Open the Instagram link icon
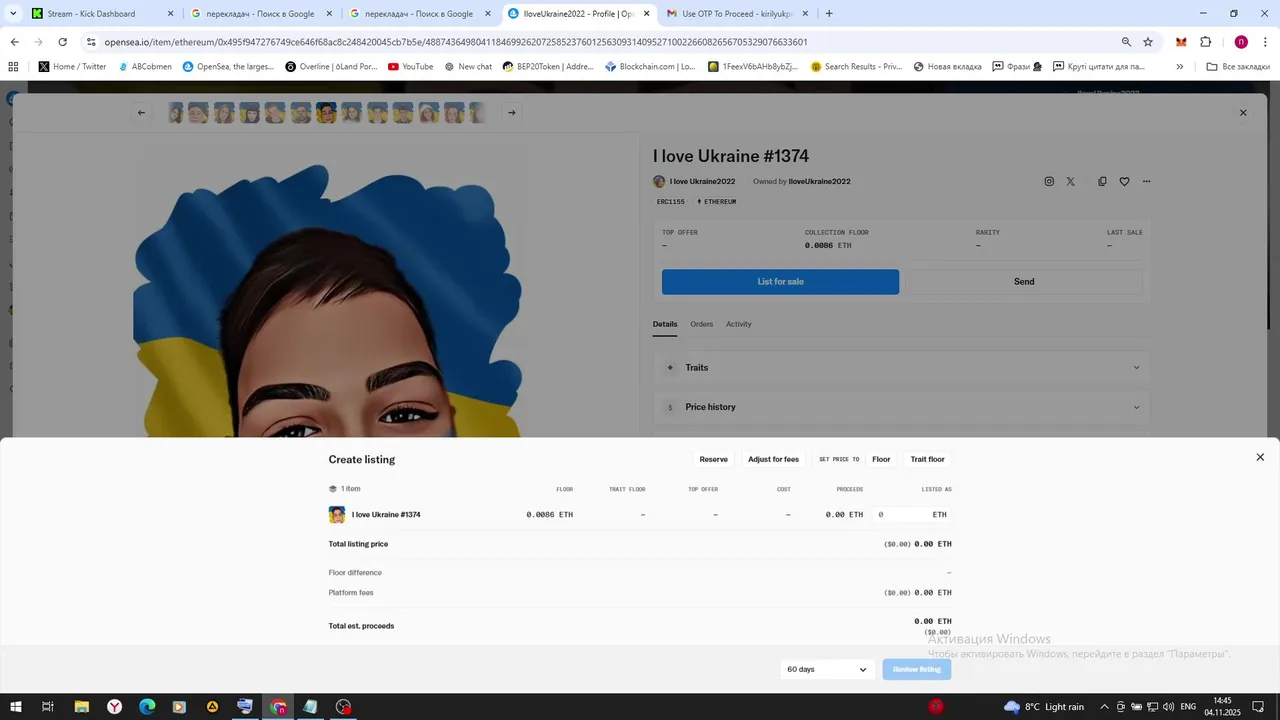Viewport: 1280px width, 720px height. pos(1049,182)
